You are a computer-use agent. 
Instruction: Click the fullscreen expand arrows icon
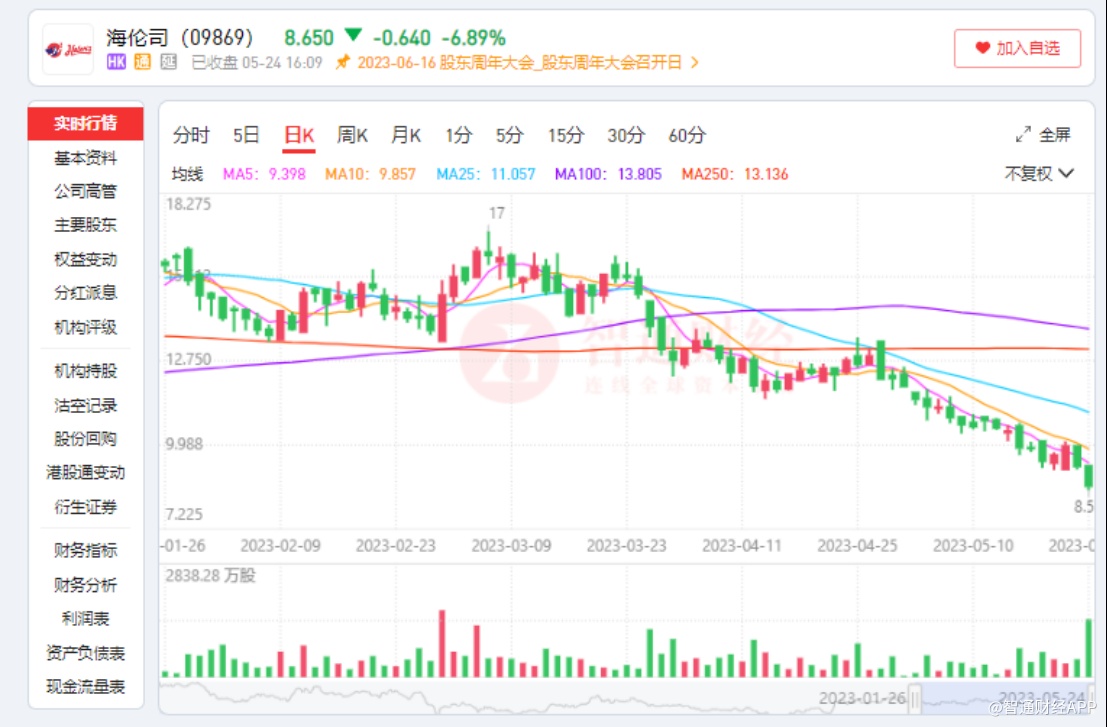click(x=1023, y=135)
